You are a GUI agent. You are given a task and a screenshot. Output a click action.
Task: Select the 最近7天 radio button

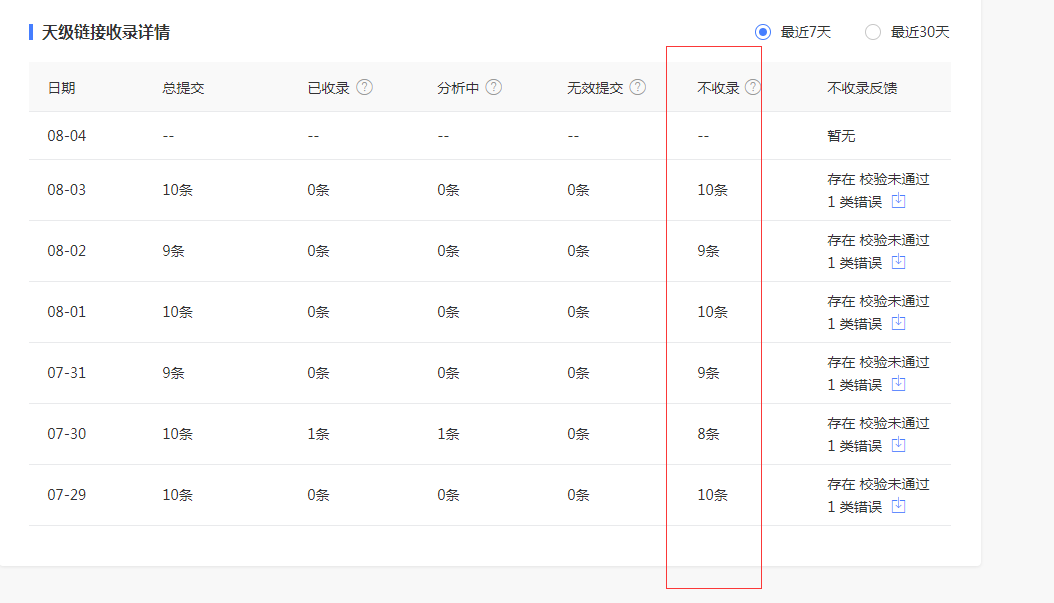click(763, 32)
